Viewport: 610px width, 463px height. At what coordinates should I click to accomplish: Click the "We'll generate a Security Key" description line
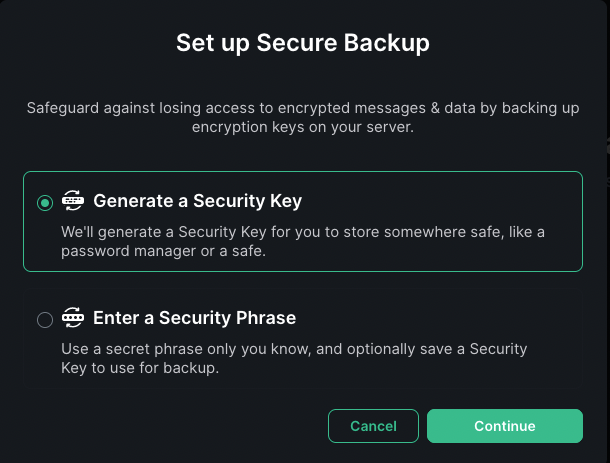(303, 232)
